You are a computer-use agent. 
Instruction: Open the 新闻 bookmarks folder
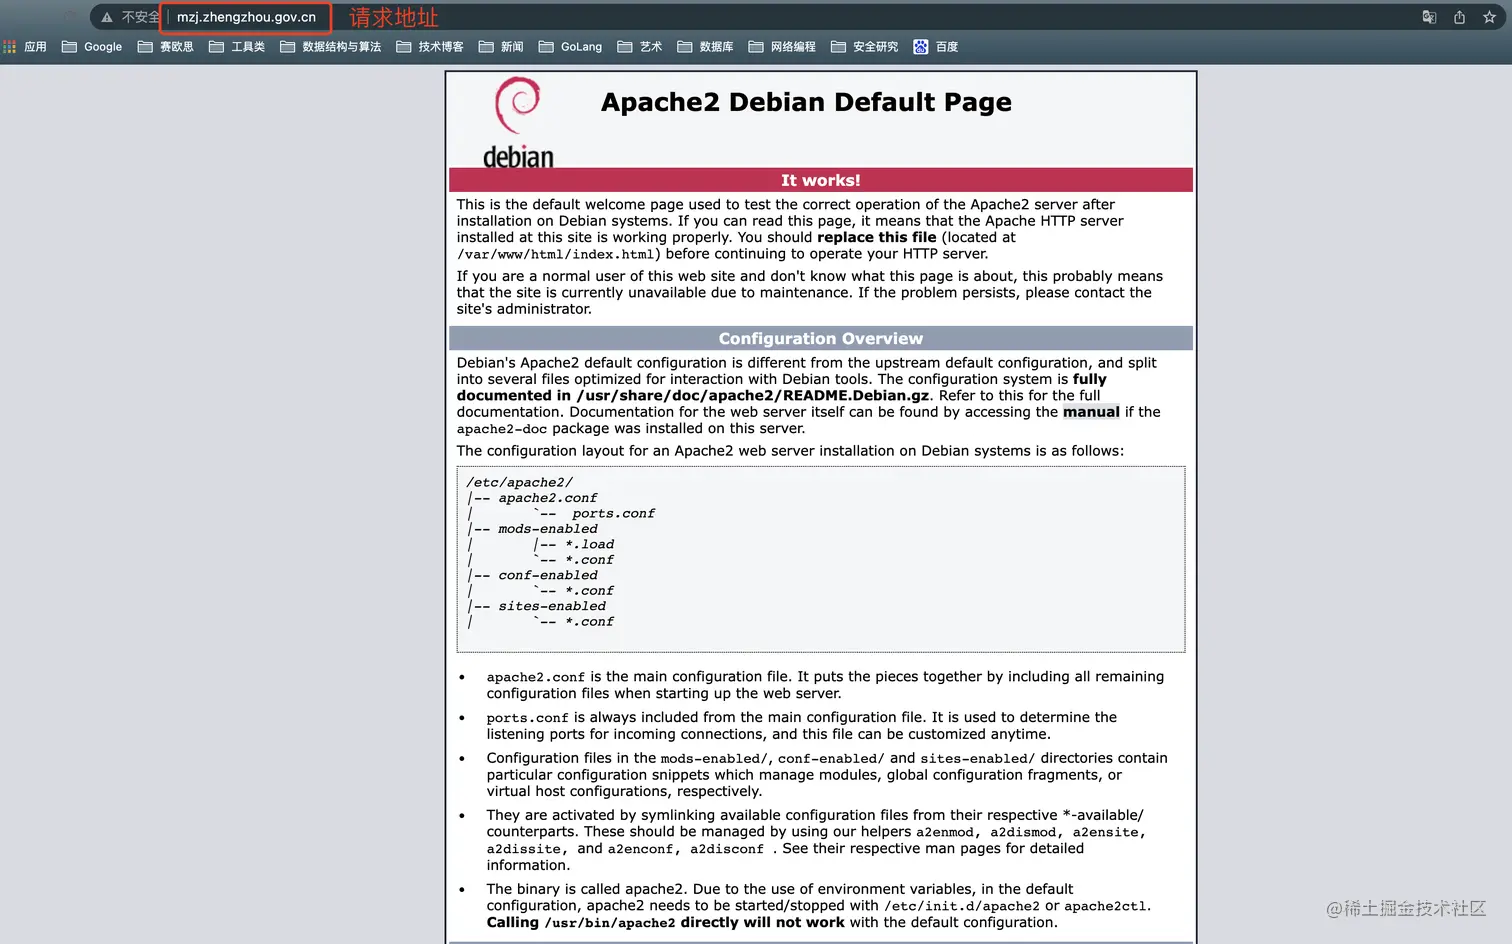point(501,47)
